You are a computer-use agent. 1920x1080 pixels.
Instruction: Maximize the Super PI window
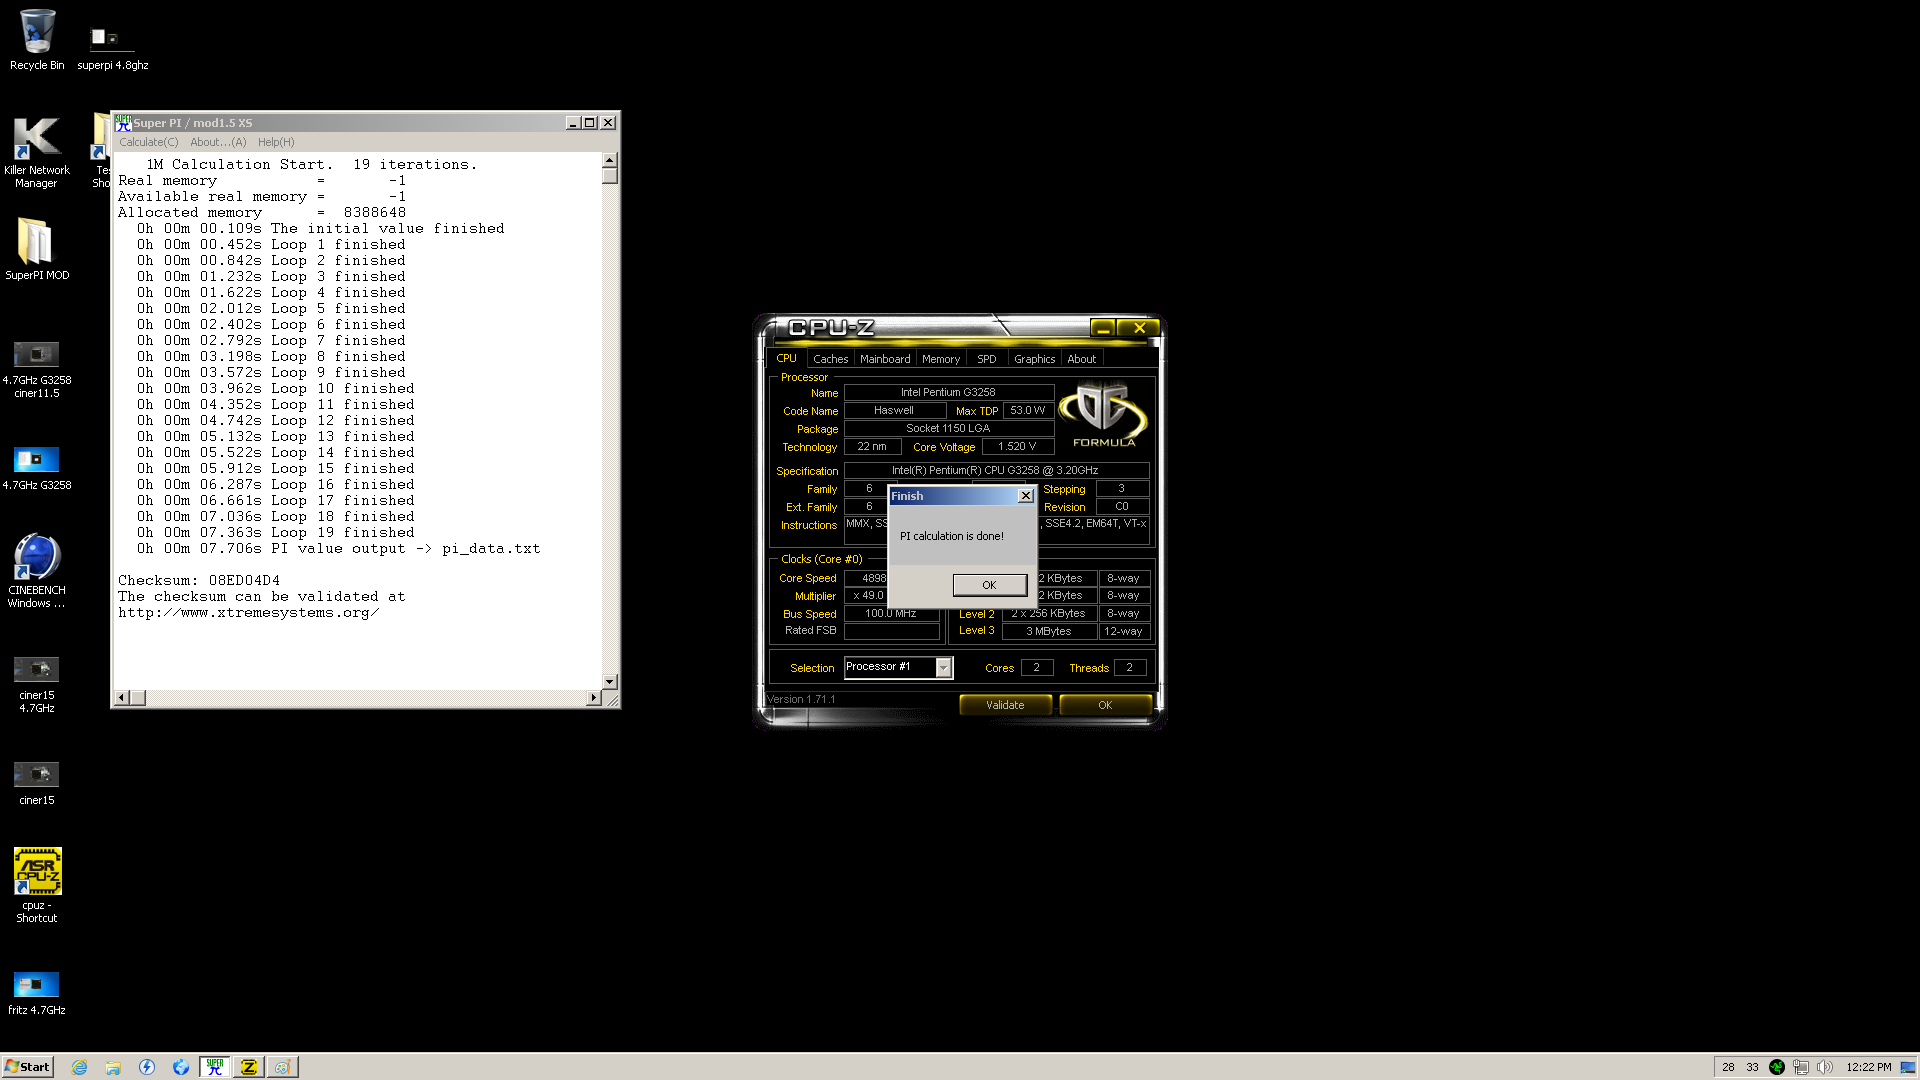point(590,123)
